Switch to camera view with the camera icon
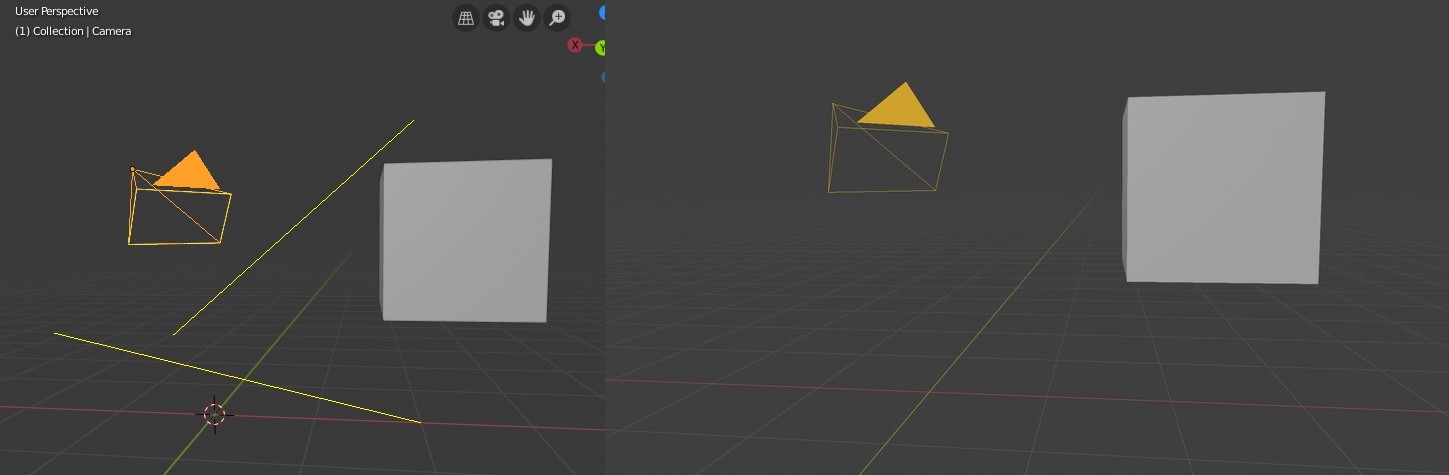1449x475 pixels. coord(496,18)
